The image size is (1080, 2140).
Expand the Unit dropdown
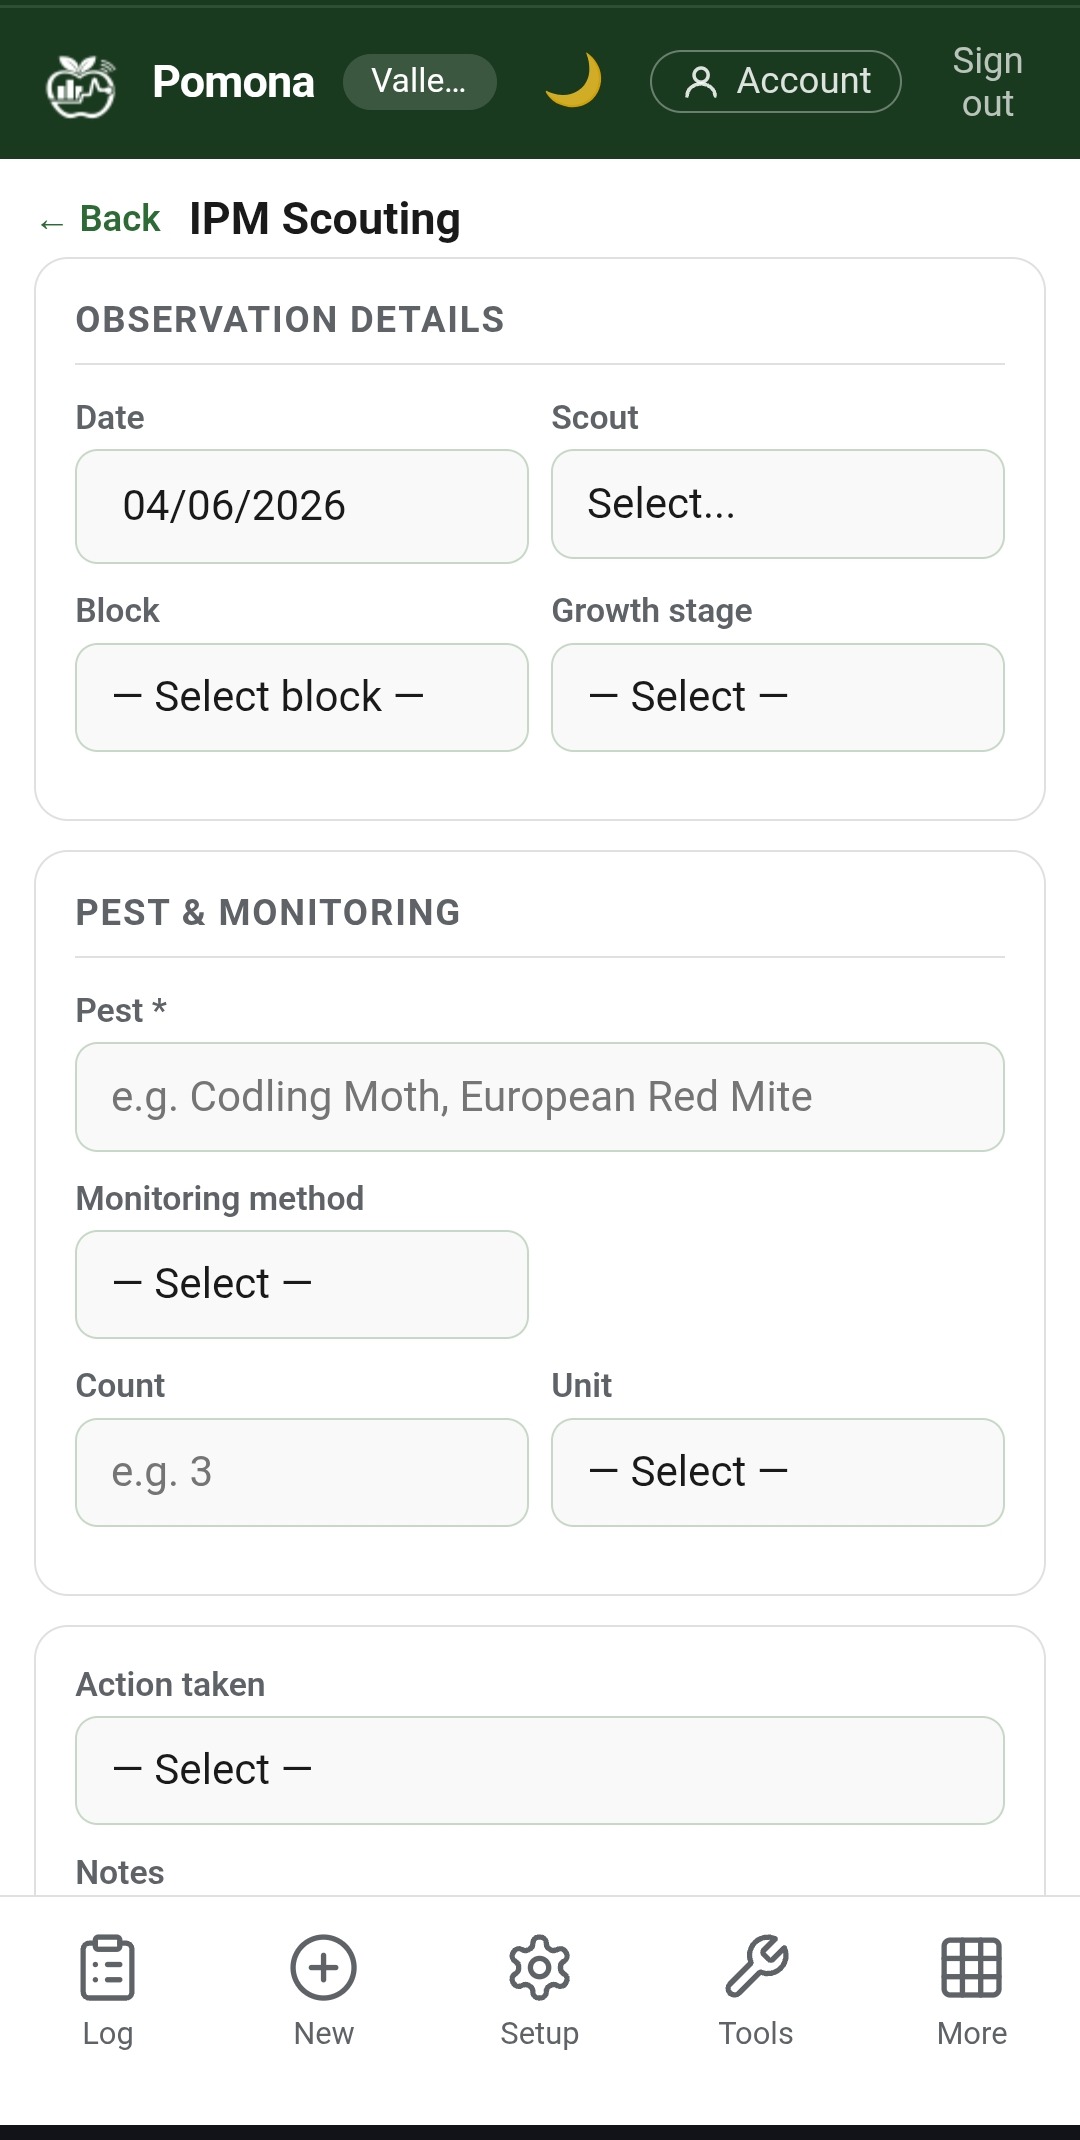[x=777, y=1472]
